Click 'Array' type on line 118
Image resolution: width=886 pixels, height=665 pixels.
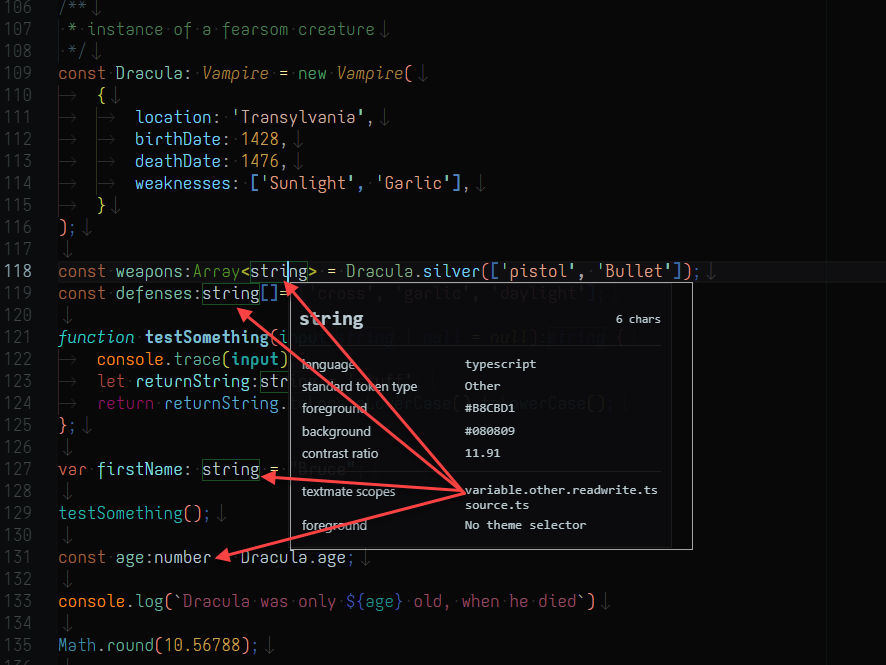coord(216,271)
